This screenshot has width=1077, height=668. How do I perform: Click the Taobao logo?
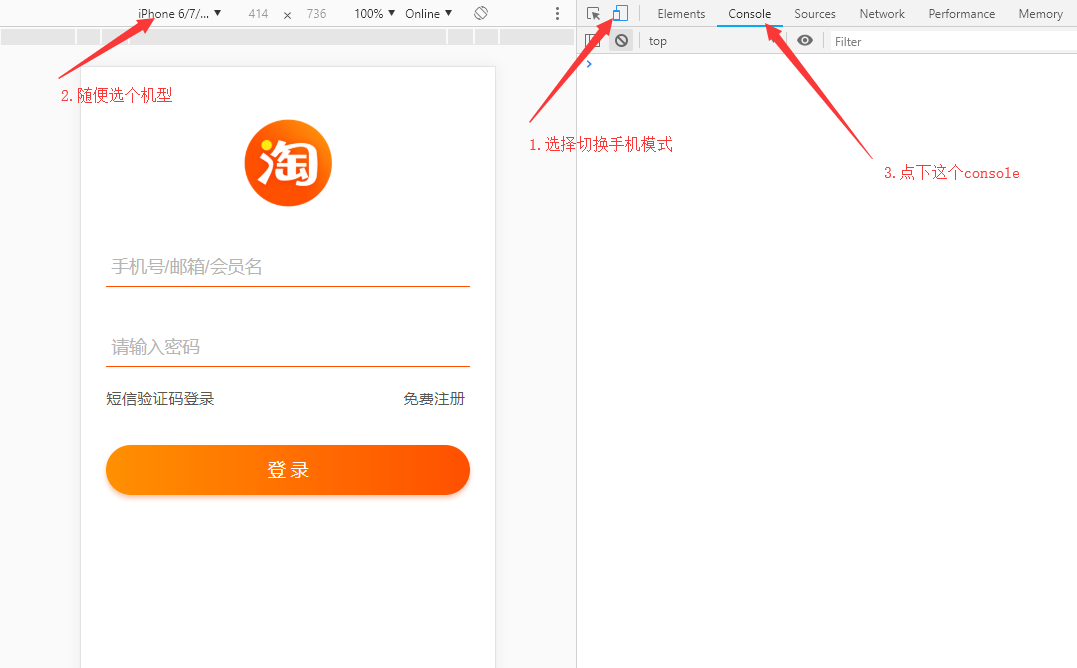point(288,163)
